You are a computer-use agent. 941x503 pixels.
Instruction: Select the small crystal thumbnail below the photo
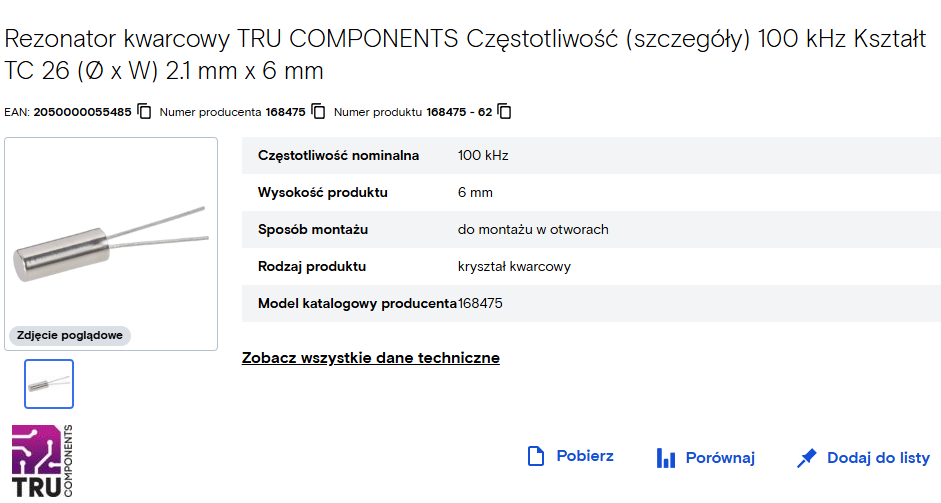coord(49,384)
